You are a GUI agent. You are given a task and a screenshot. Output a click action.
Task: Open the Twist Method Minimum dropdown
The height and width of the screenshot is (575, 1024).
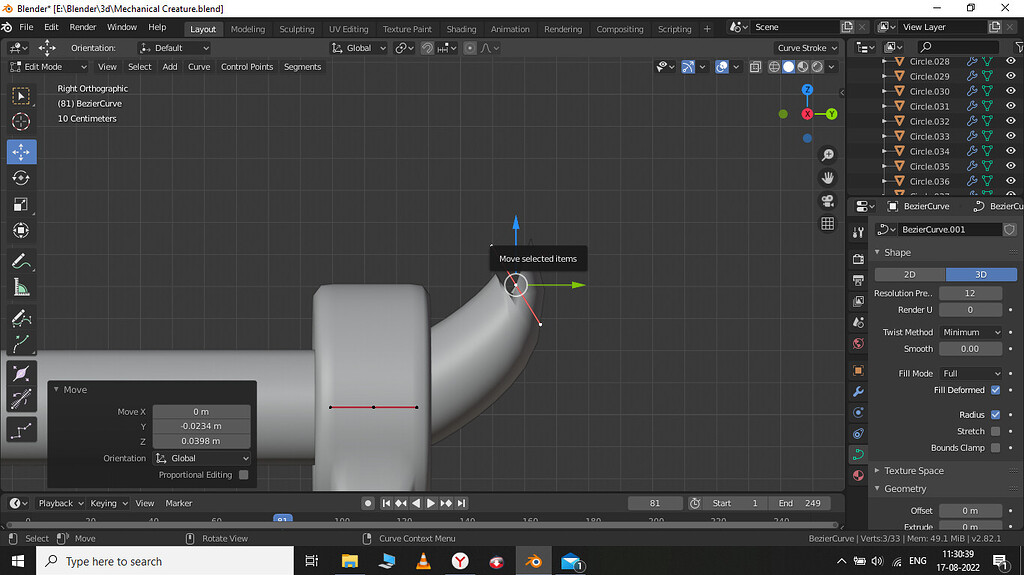pos(971,332)
